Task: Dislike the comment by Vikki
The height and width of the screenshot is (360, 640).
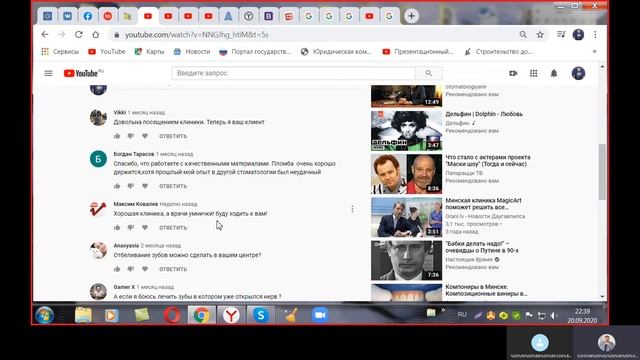Action: click(x=131, y=136)
